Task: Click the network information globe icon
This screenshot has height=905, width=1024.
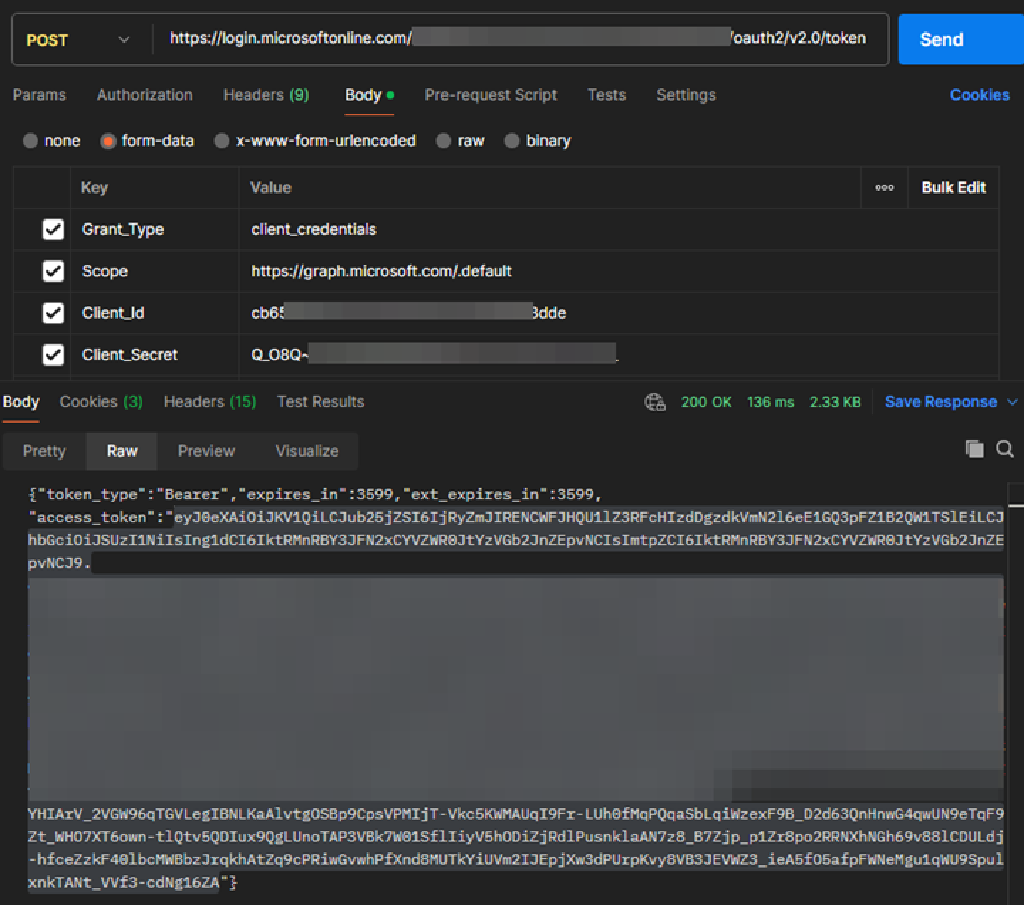Action: pos(656,401)
